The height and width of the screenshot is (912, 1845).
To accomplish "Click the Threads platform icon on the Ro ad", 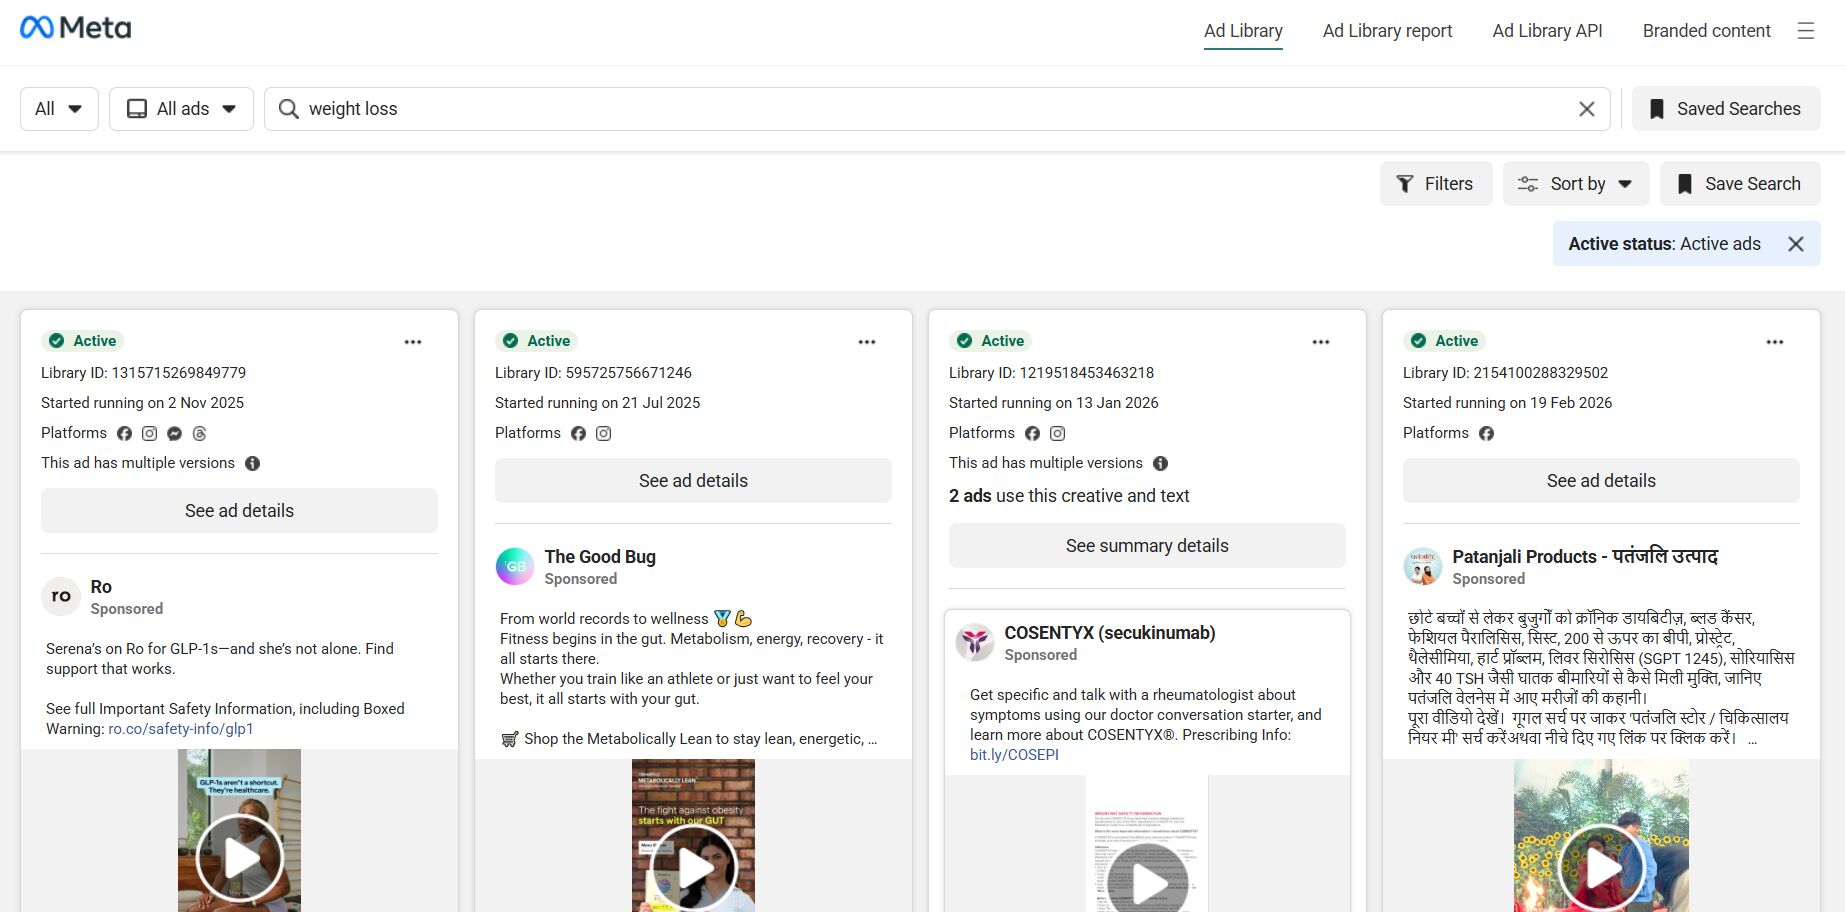I will 199,434.
